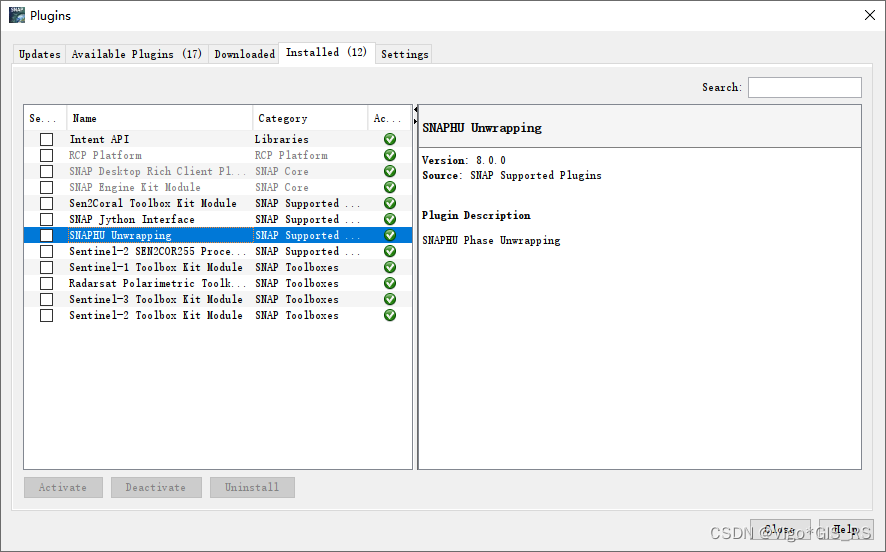
Task: Check the Radarsat Polarimetric Toolkit checkbox
Action: (46, 283)
